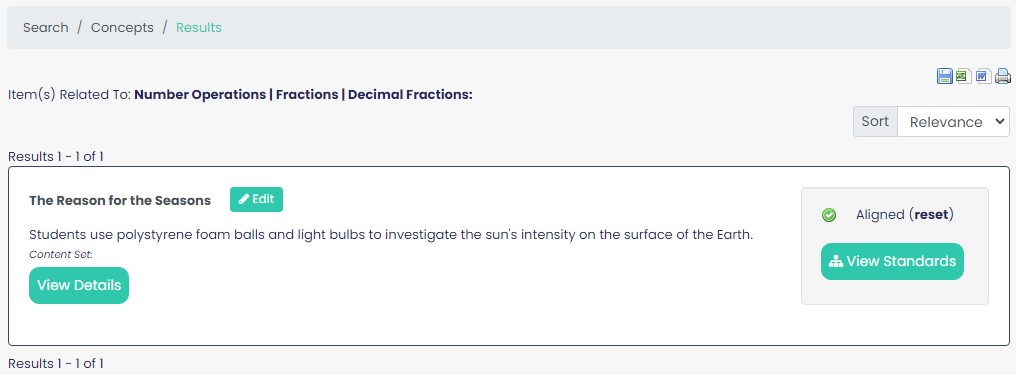Go to Search in the breadcrumb
1016x375 pixels.
(45, 28)
